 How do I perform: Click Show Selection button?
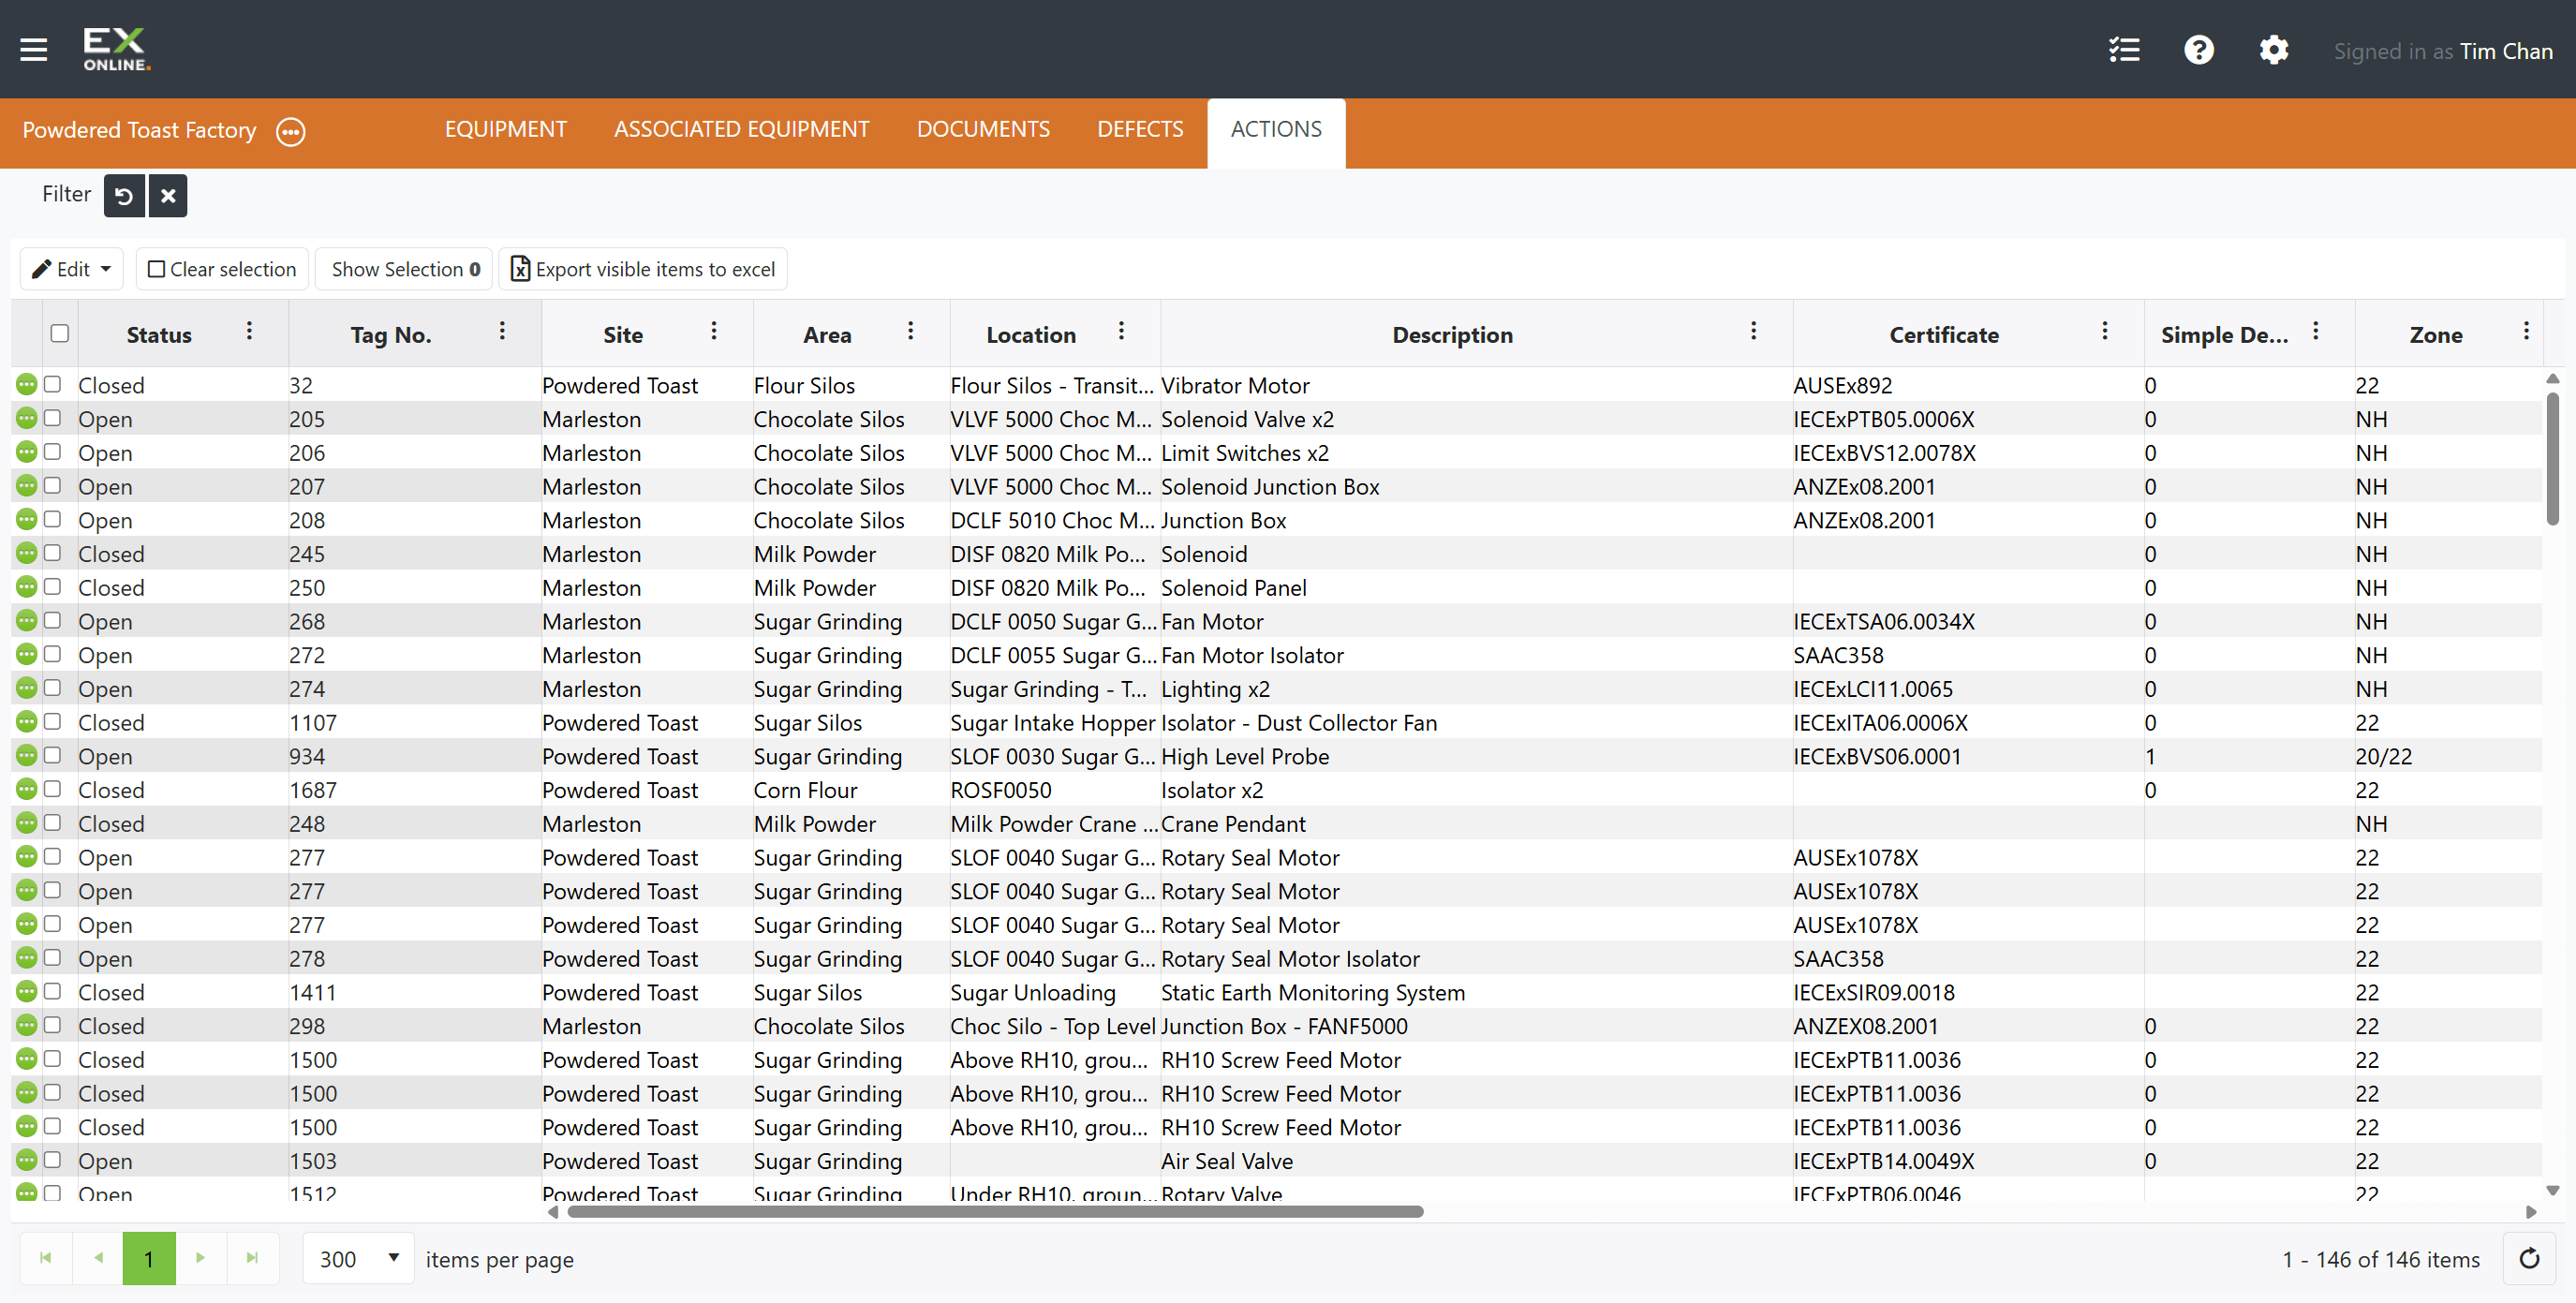pos(405,269)
